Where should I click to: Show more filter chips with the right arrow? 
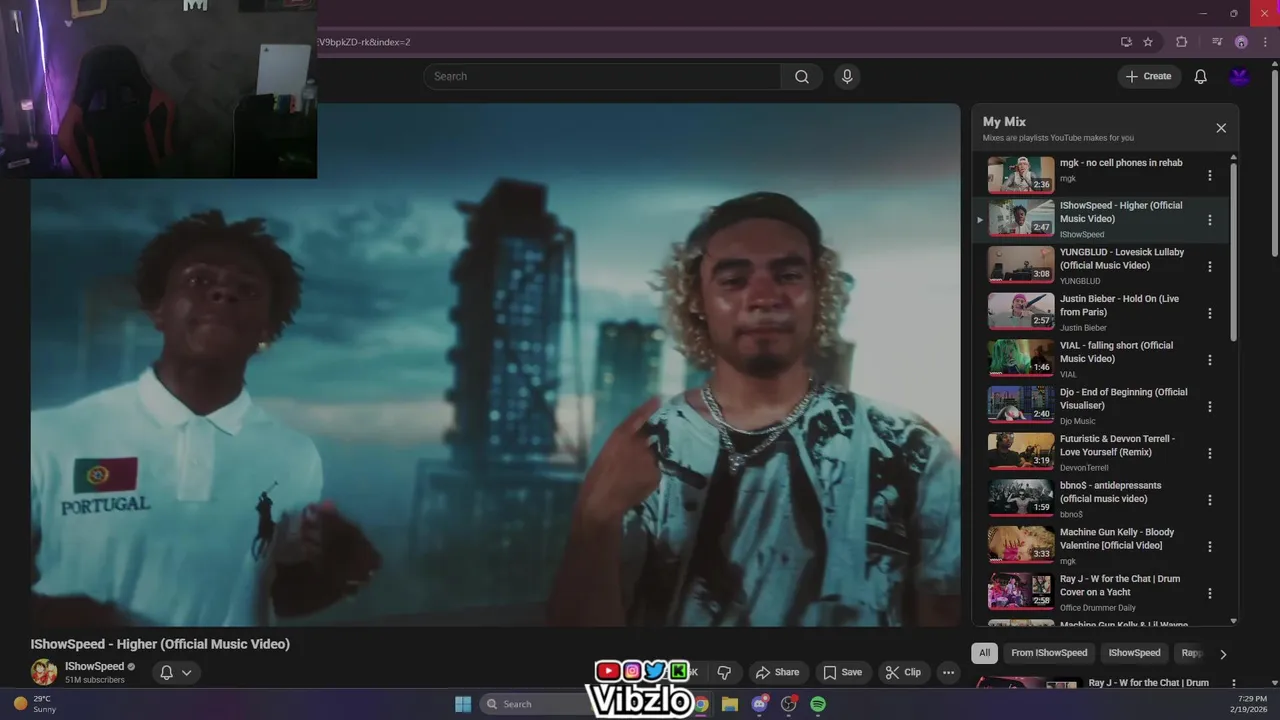1222,654
